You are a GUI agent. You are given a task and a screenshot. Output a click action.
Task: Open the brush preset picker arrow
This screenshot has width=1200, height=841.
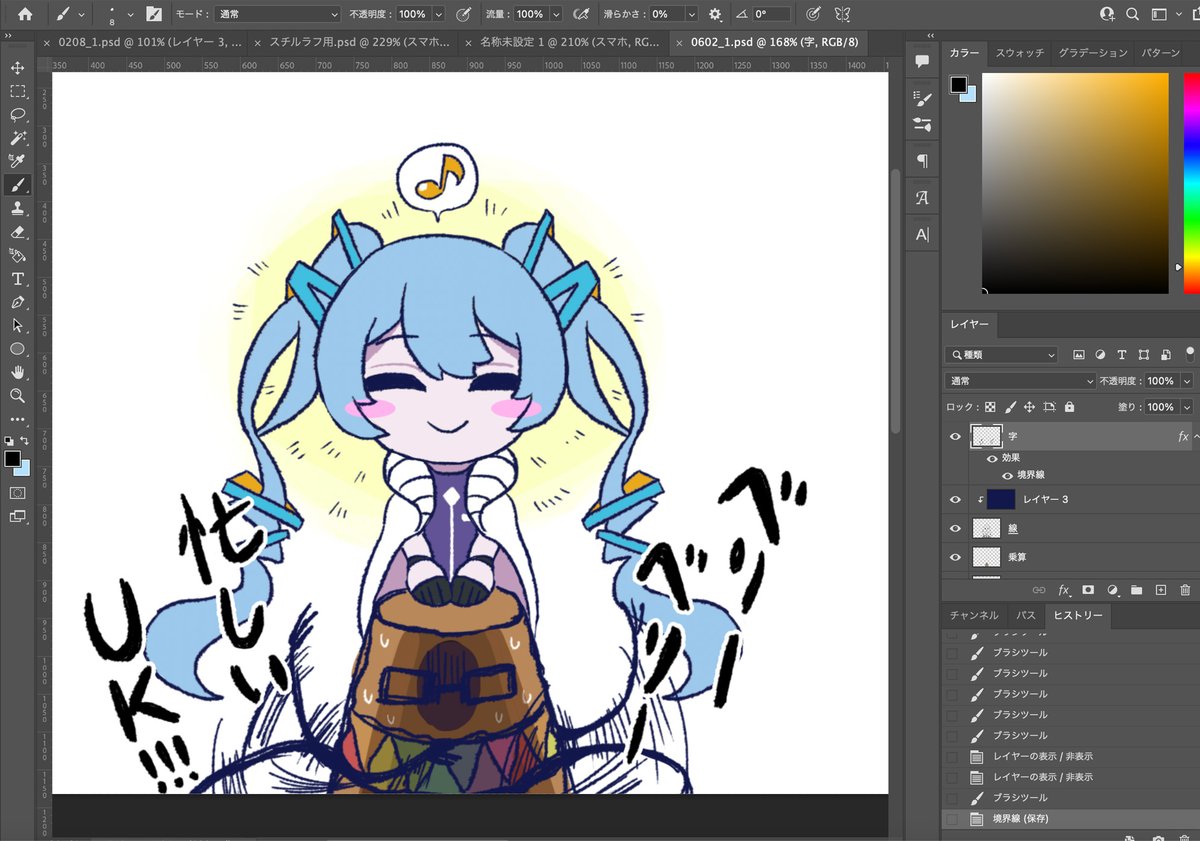click(130, 14)
